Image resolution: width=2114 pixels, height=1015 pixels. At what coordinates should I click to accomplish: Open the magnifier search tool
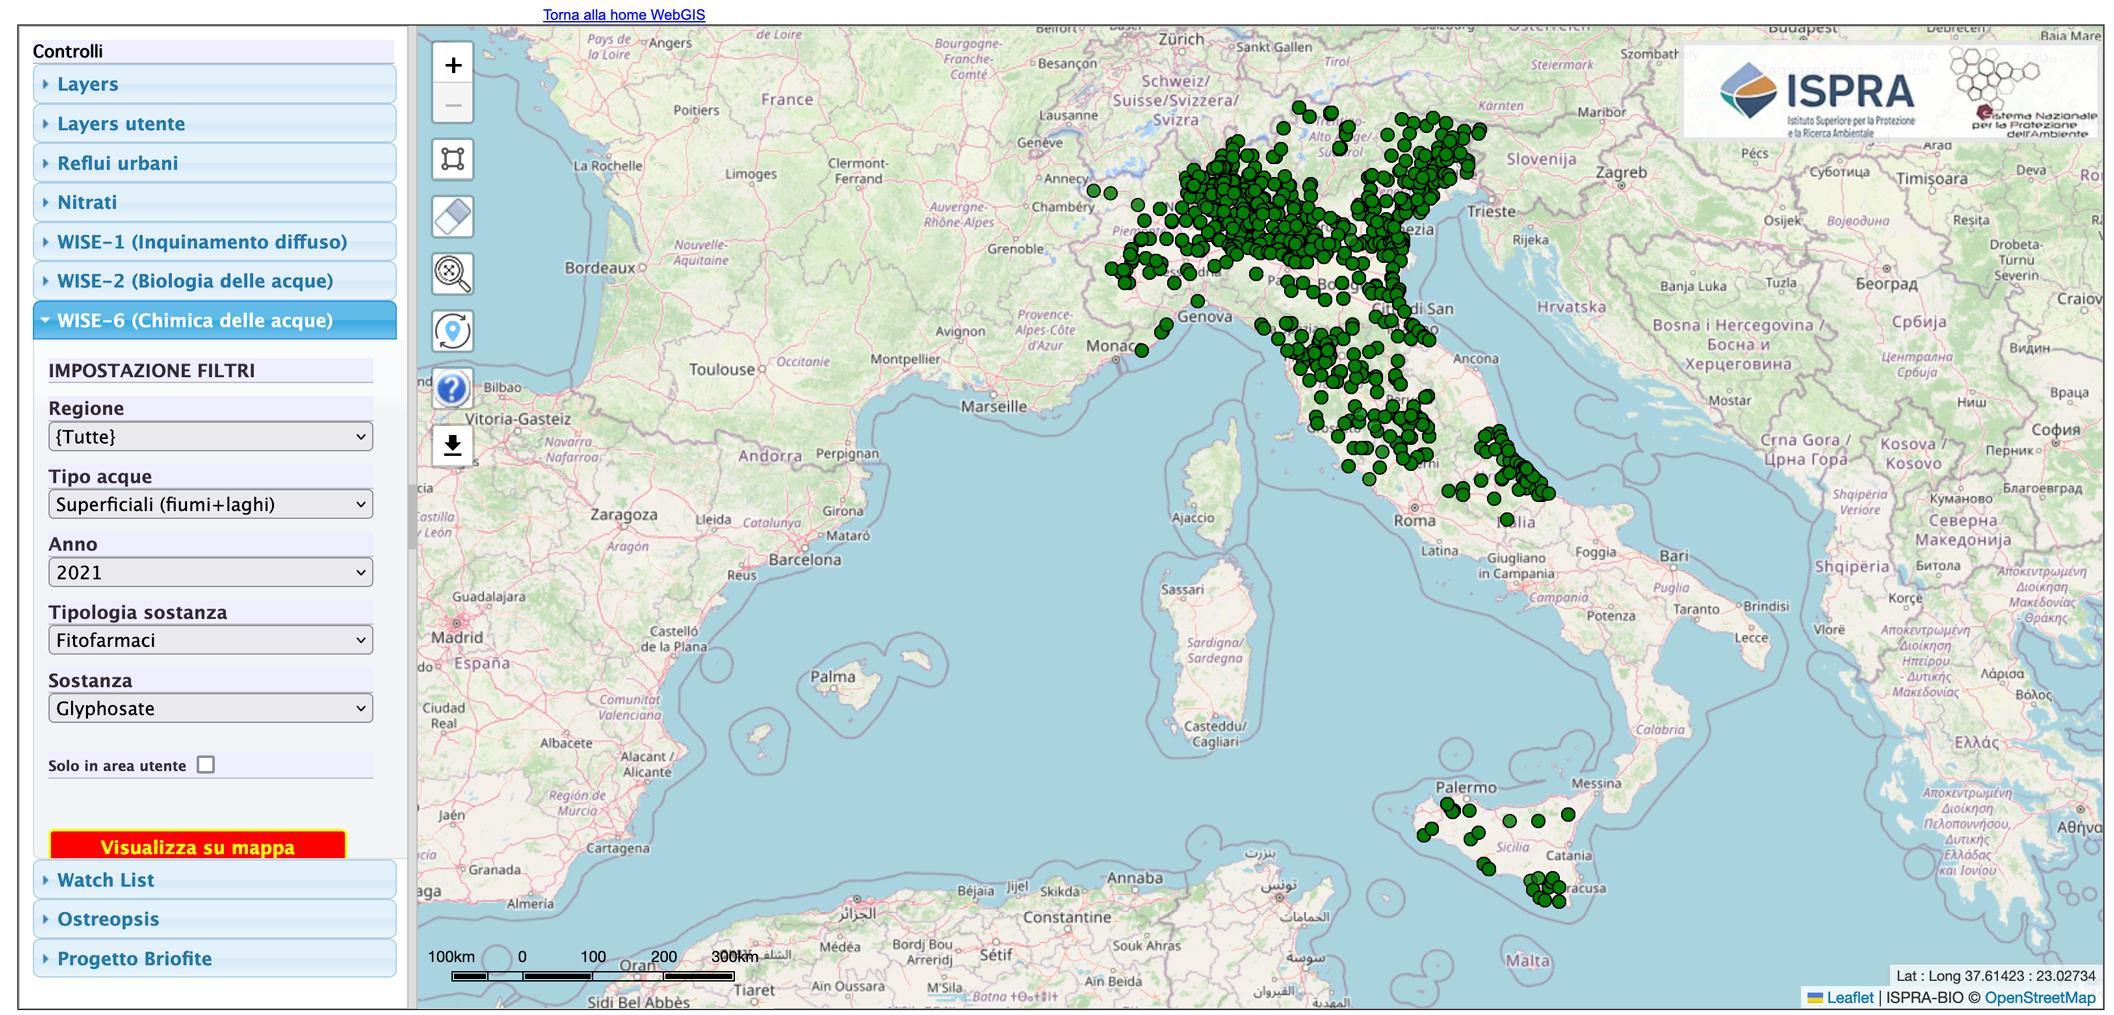tap(453, 273)
